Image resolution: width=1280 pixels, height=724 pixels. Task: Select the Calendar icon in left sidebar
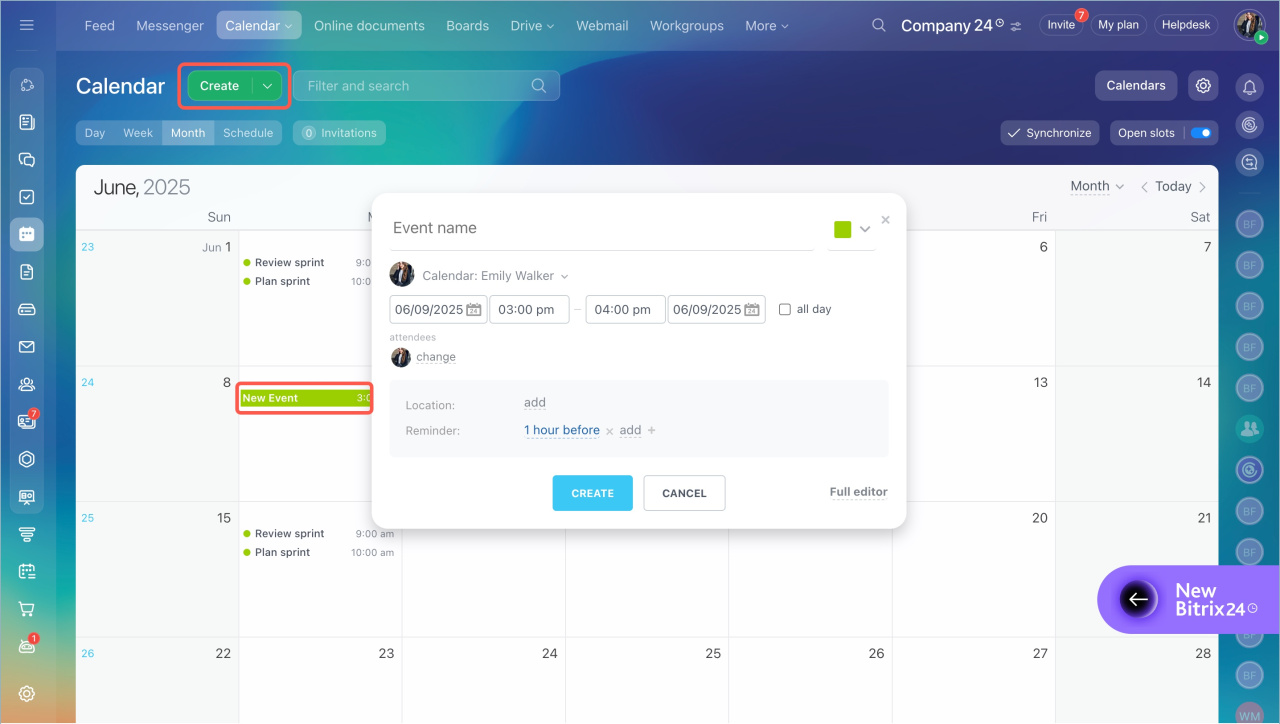pos(27,234)
